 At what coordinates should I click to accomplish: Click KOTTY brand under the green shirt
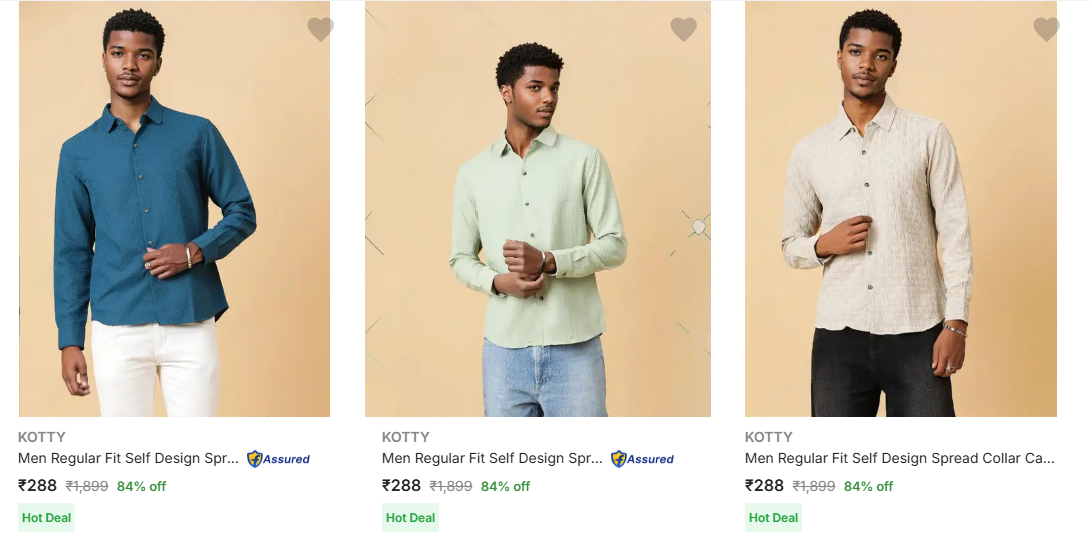(406, 437)
